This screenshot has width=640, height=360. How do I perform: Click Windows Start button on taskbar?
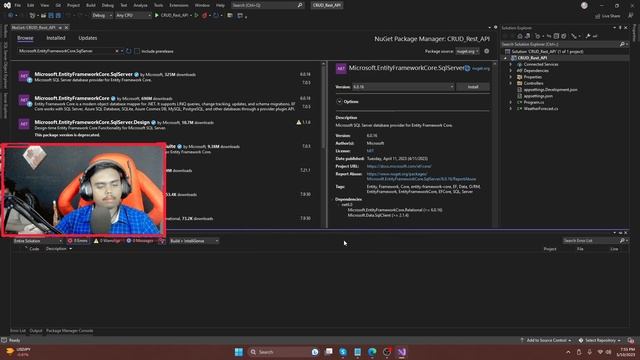click(x=239, y=352)
